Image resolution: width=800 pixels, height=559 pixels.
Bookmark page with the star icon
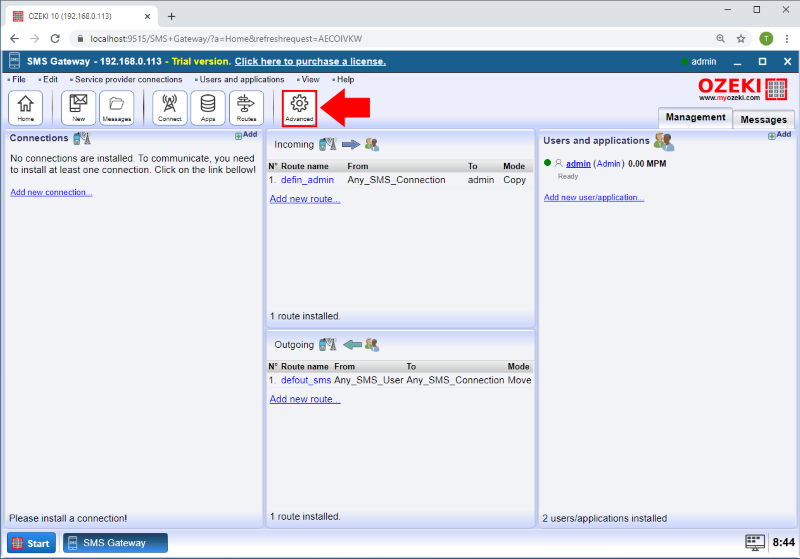pyautogui.click(x=741, y=39)
